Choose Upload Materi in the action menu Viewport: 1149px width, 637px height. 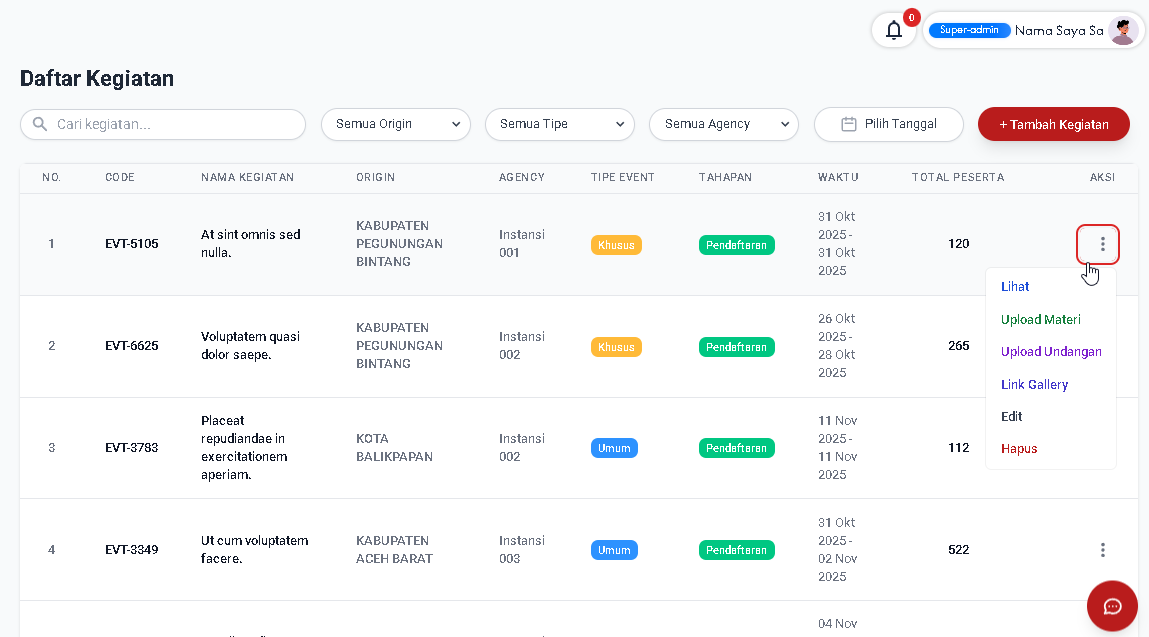tap(1040, 320)
